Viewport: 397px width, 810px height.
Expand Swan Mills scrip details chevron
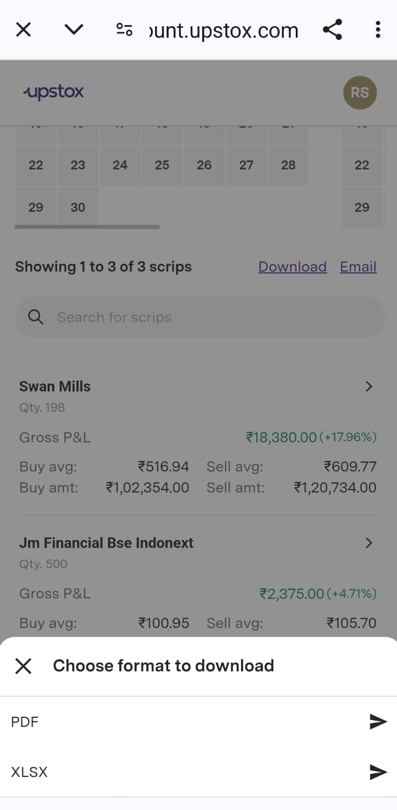point(369,386)
